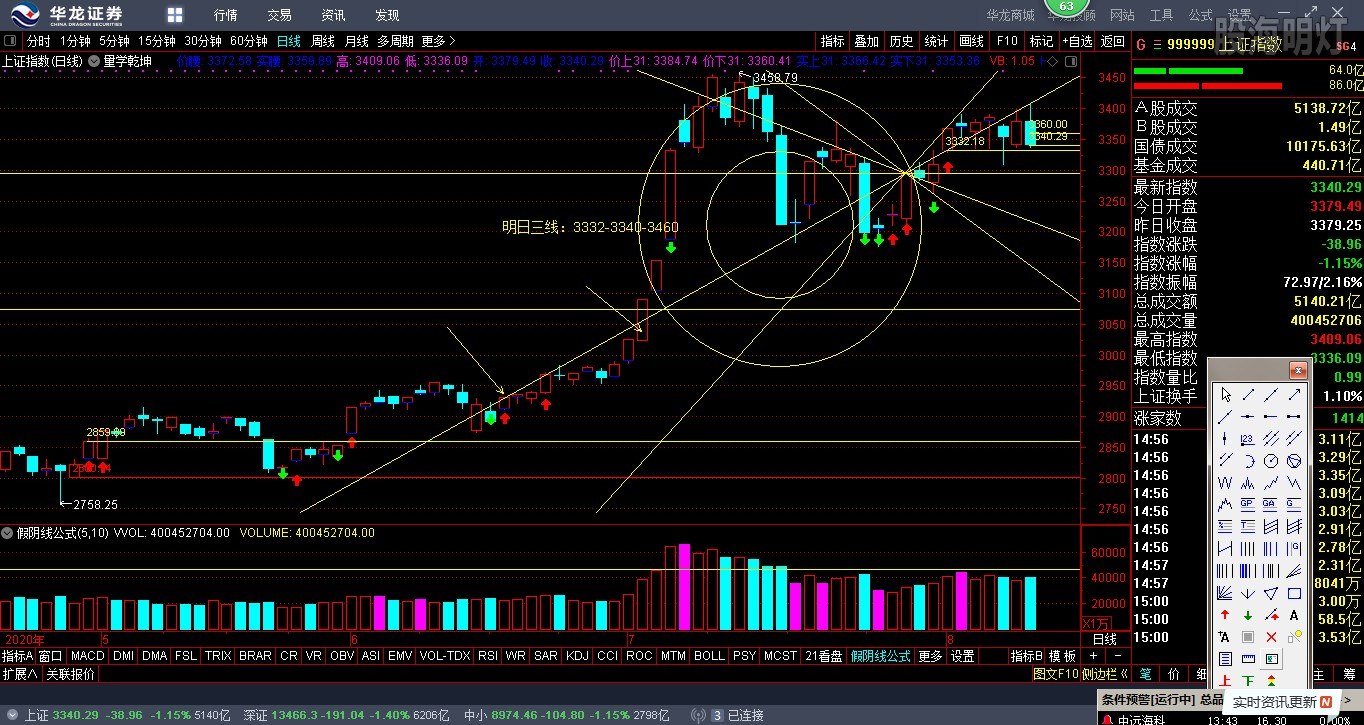Pick the green down-arrow marker tool
This screenshot has height=725, width=1364.
tap(1248, 615)
